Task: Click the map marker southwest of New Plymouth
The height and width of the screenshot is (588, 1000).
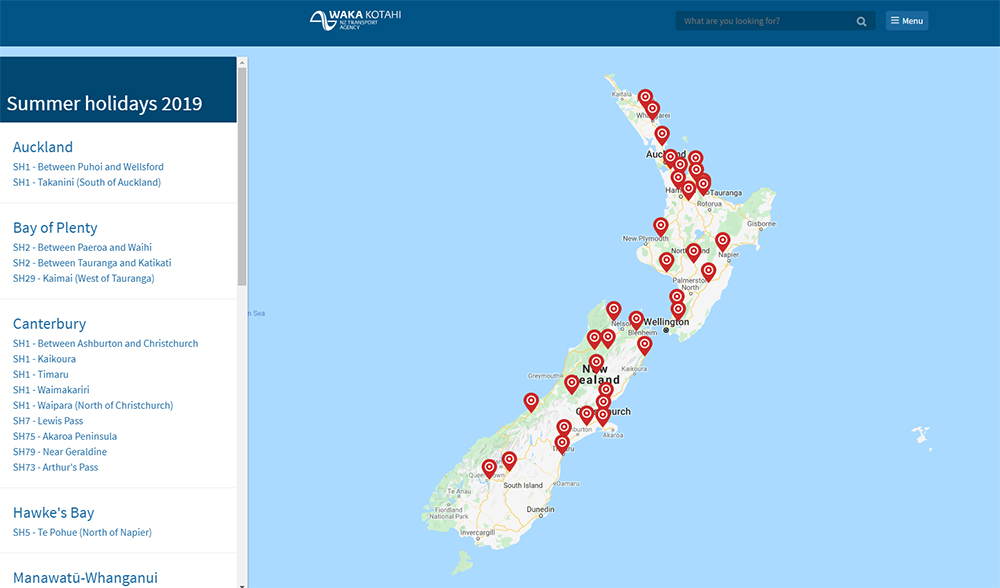Action: pyautogui.click(x=666, y=262)
